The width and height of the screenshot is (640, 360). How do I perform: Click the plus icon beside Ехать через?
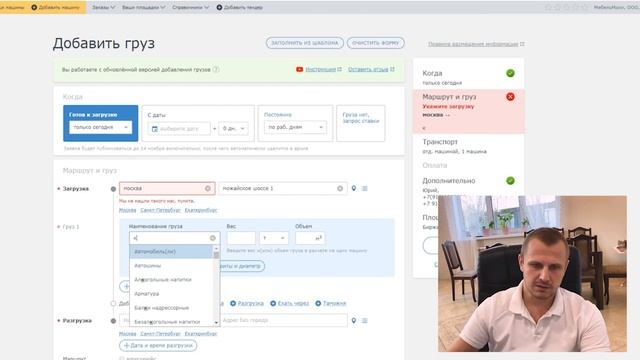(x=273, y=303)
